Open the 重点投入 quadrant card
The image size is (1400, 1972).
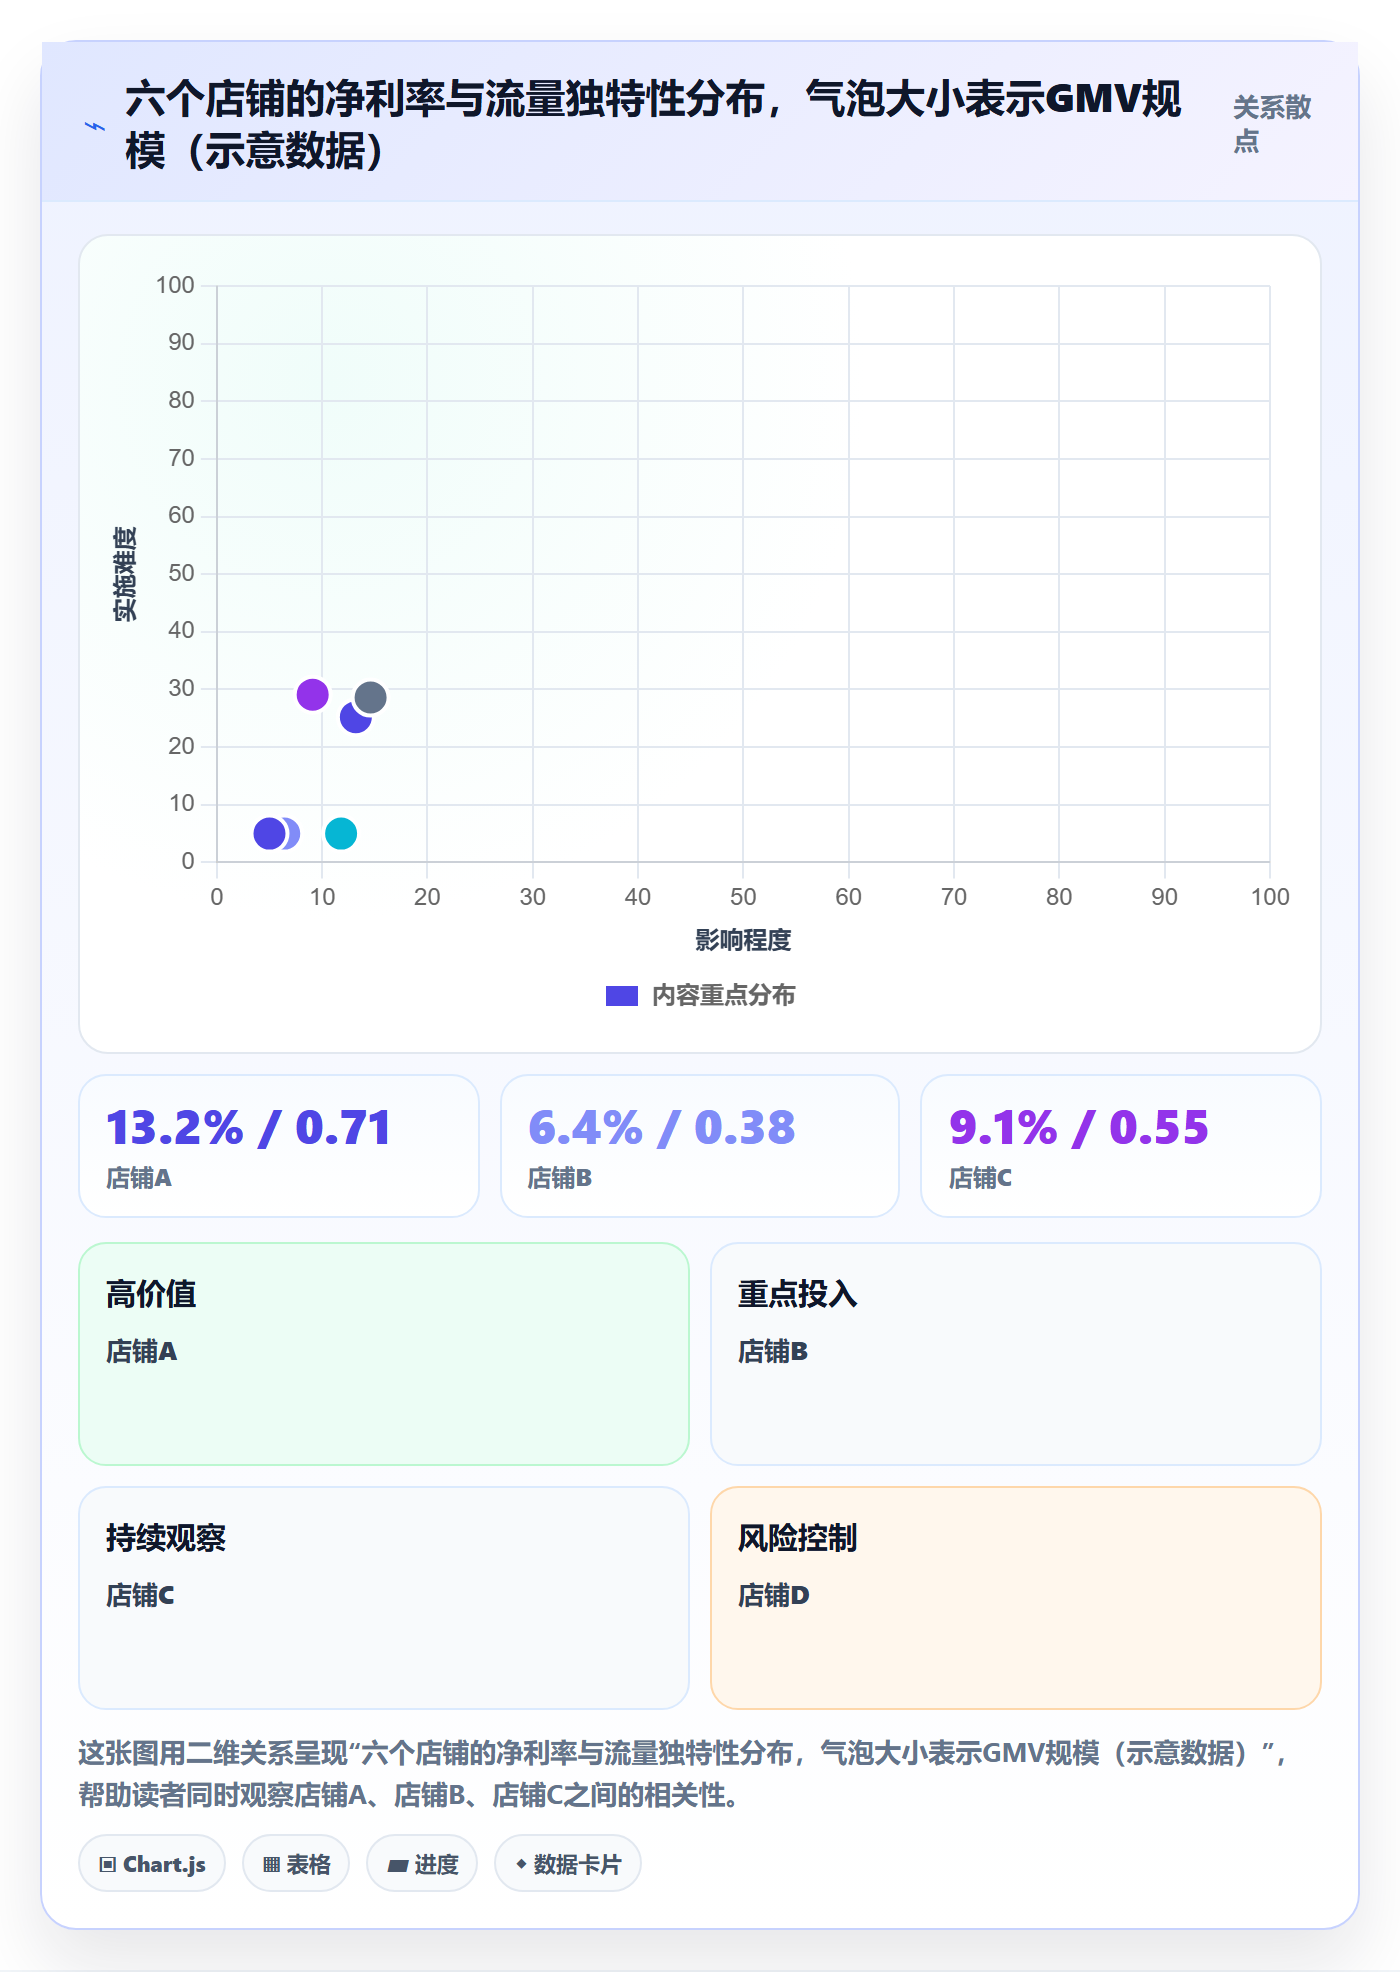pyautogui.click(x=1016, y=1354)
